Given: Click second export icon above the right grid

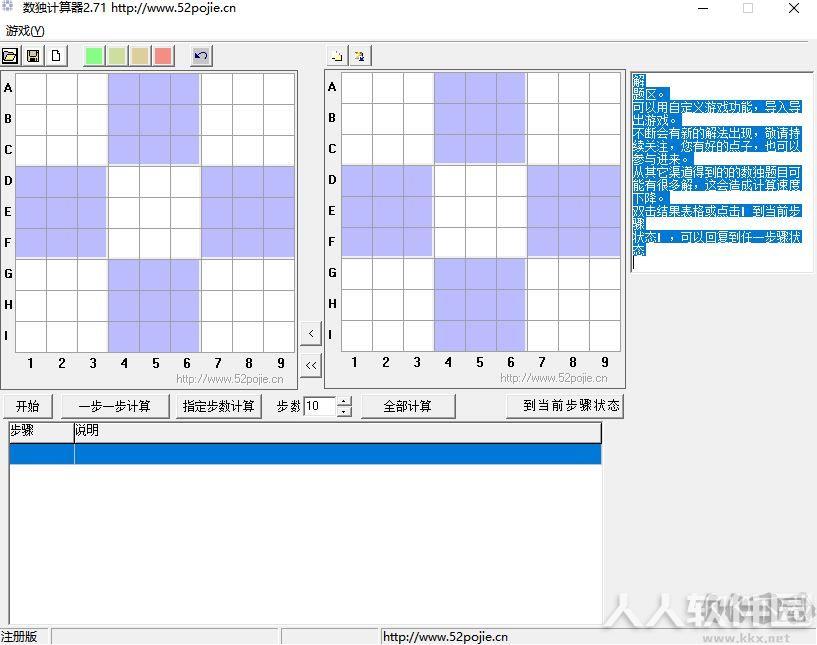Looking at the screenshot, I should (360, 56).
